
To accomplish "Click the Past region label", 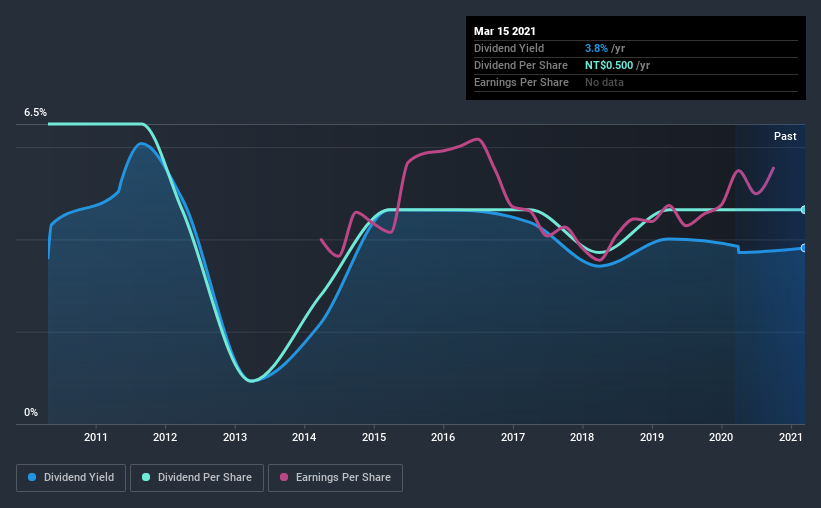I will coord(785,137).
